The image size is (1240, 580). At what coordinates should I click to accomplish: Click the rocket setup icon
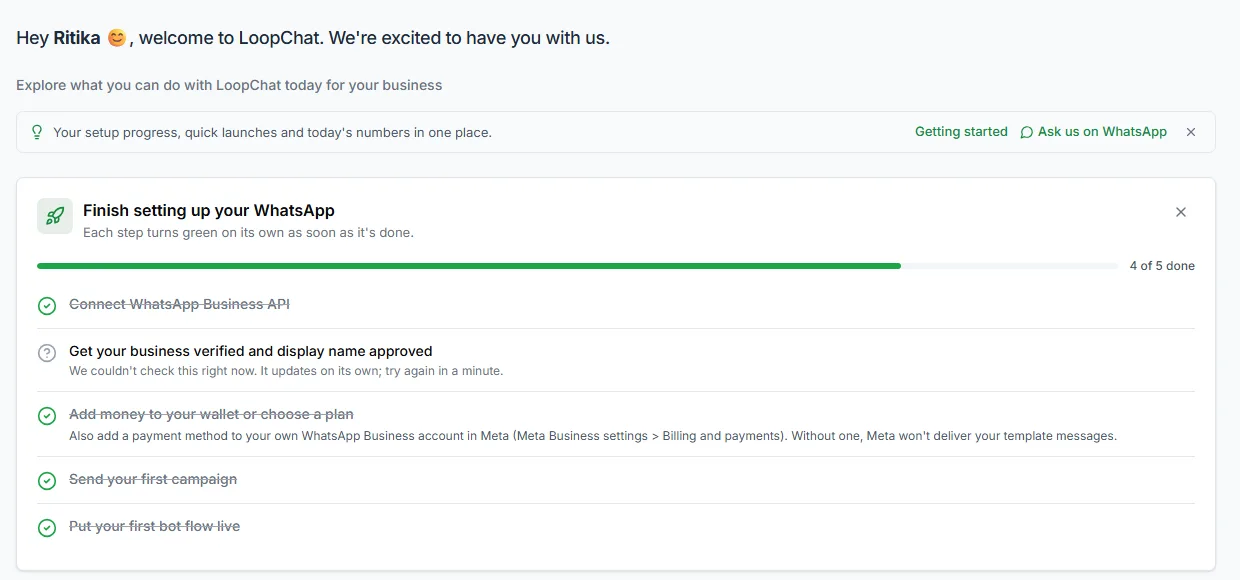[x=55, y=216]
